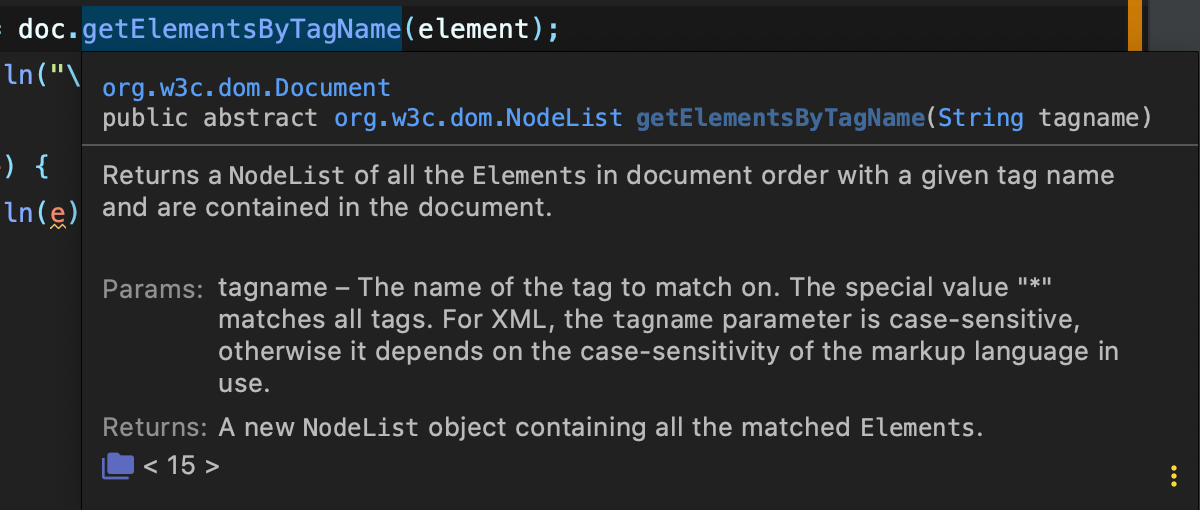Click Elements at the end of the Returns line
This screenshot has height=510, width=1200.
pos(917,429)
